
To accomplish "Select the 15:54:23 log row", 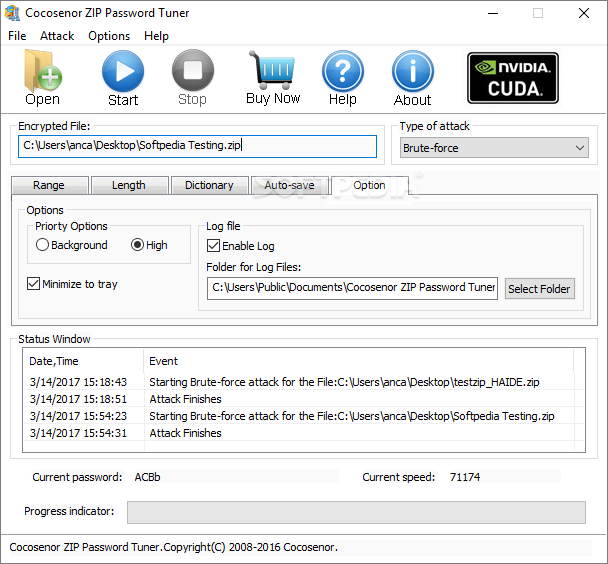I will click(x=304, y=416).
